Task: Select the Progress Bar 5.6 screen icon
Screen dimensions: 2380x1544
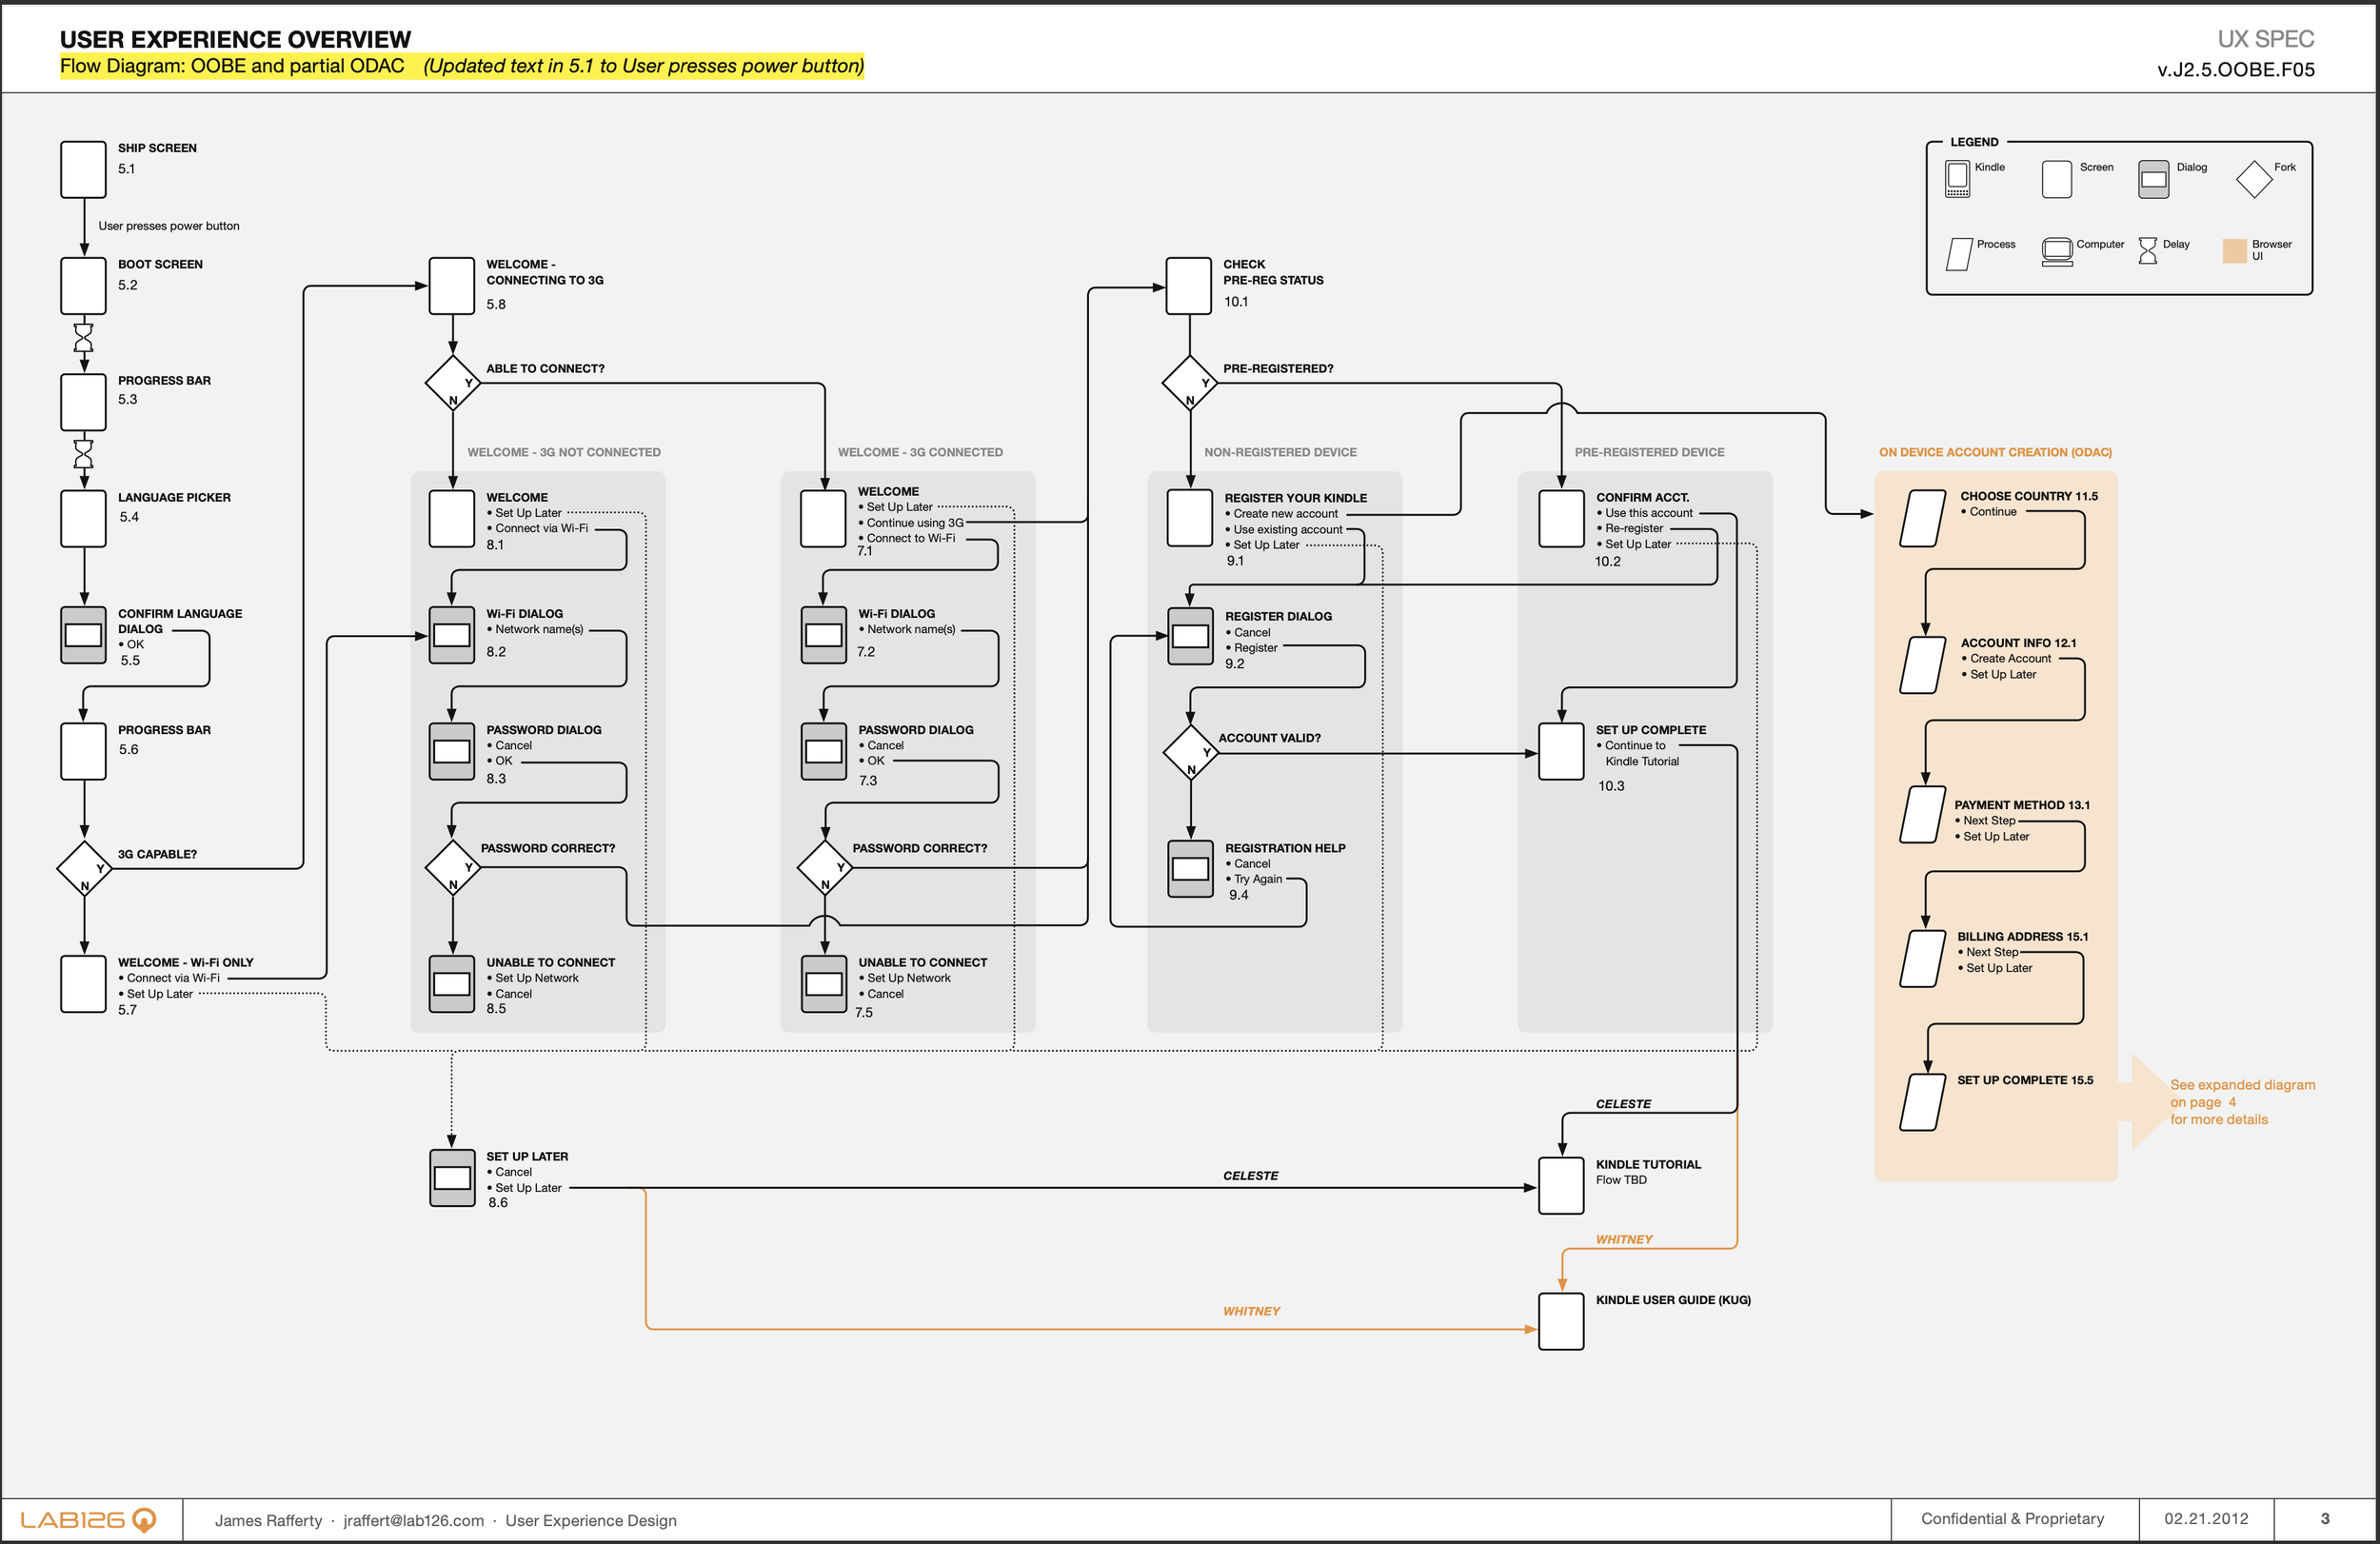Action: (x=83, y=751)
